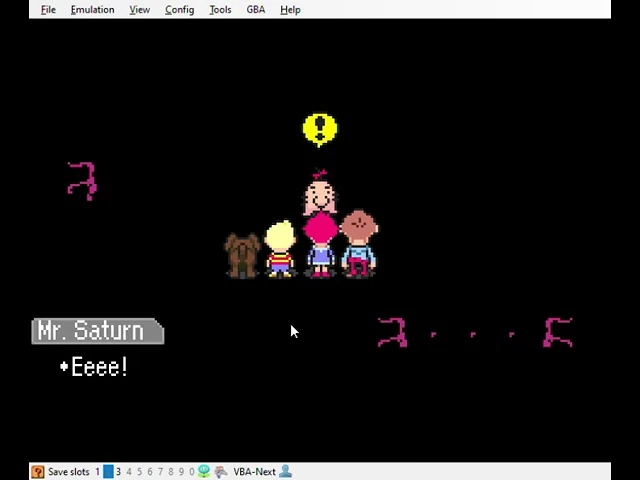Click the question block icon in status bar
Image resolution: width=640 pixels, height=480 pixels.
point(38,472)
